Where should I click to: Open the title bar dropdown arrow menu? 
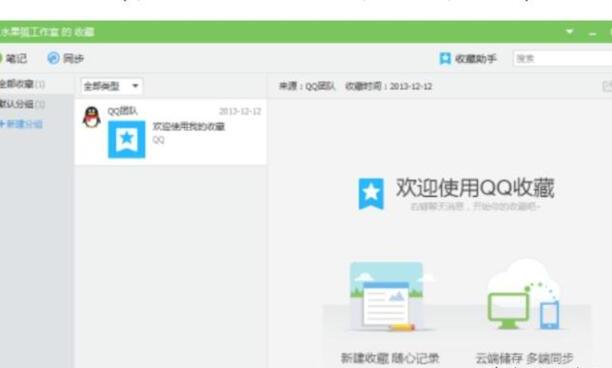[569, 32]
